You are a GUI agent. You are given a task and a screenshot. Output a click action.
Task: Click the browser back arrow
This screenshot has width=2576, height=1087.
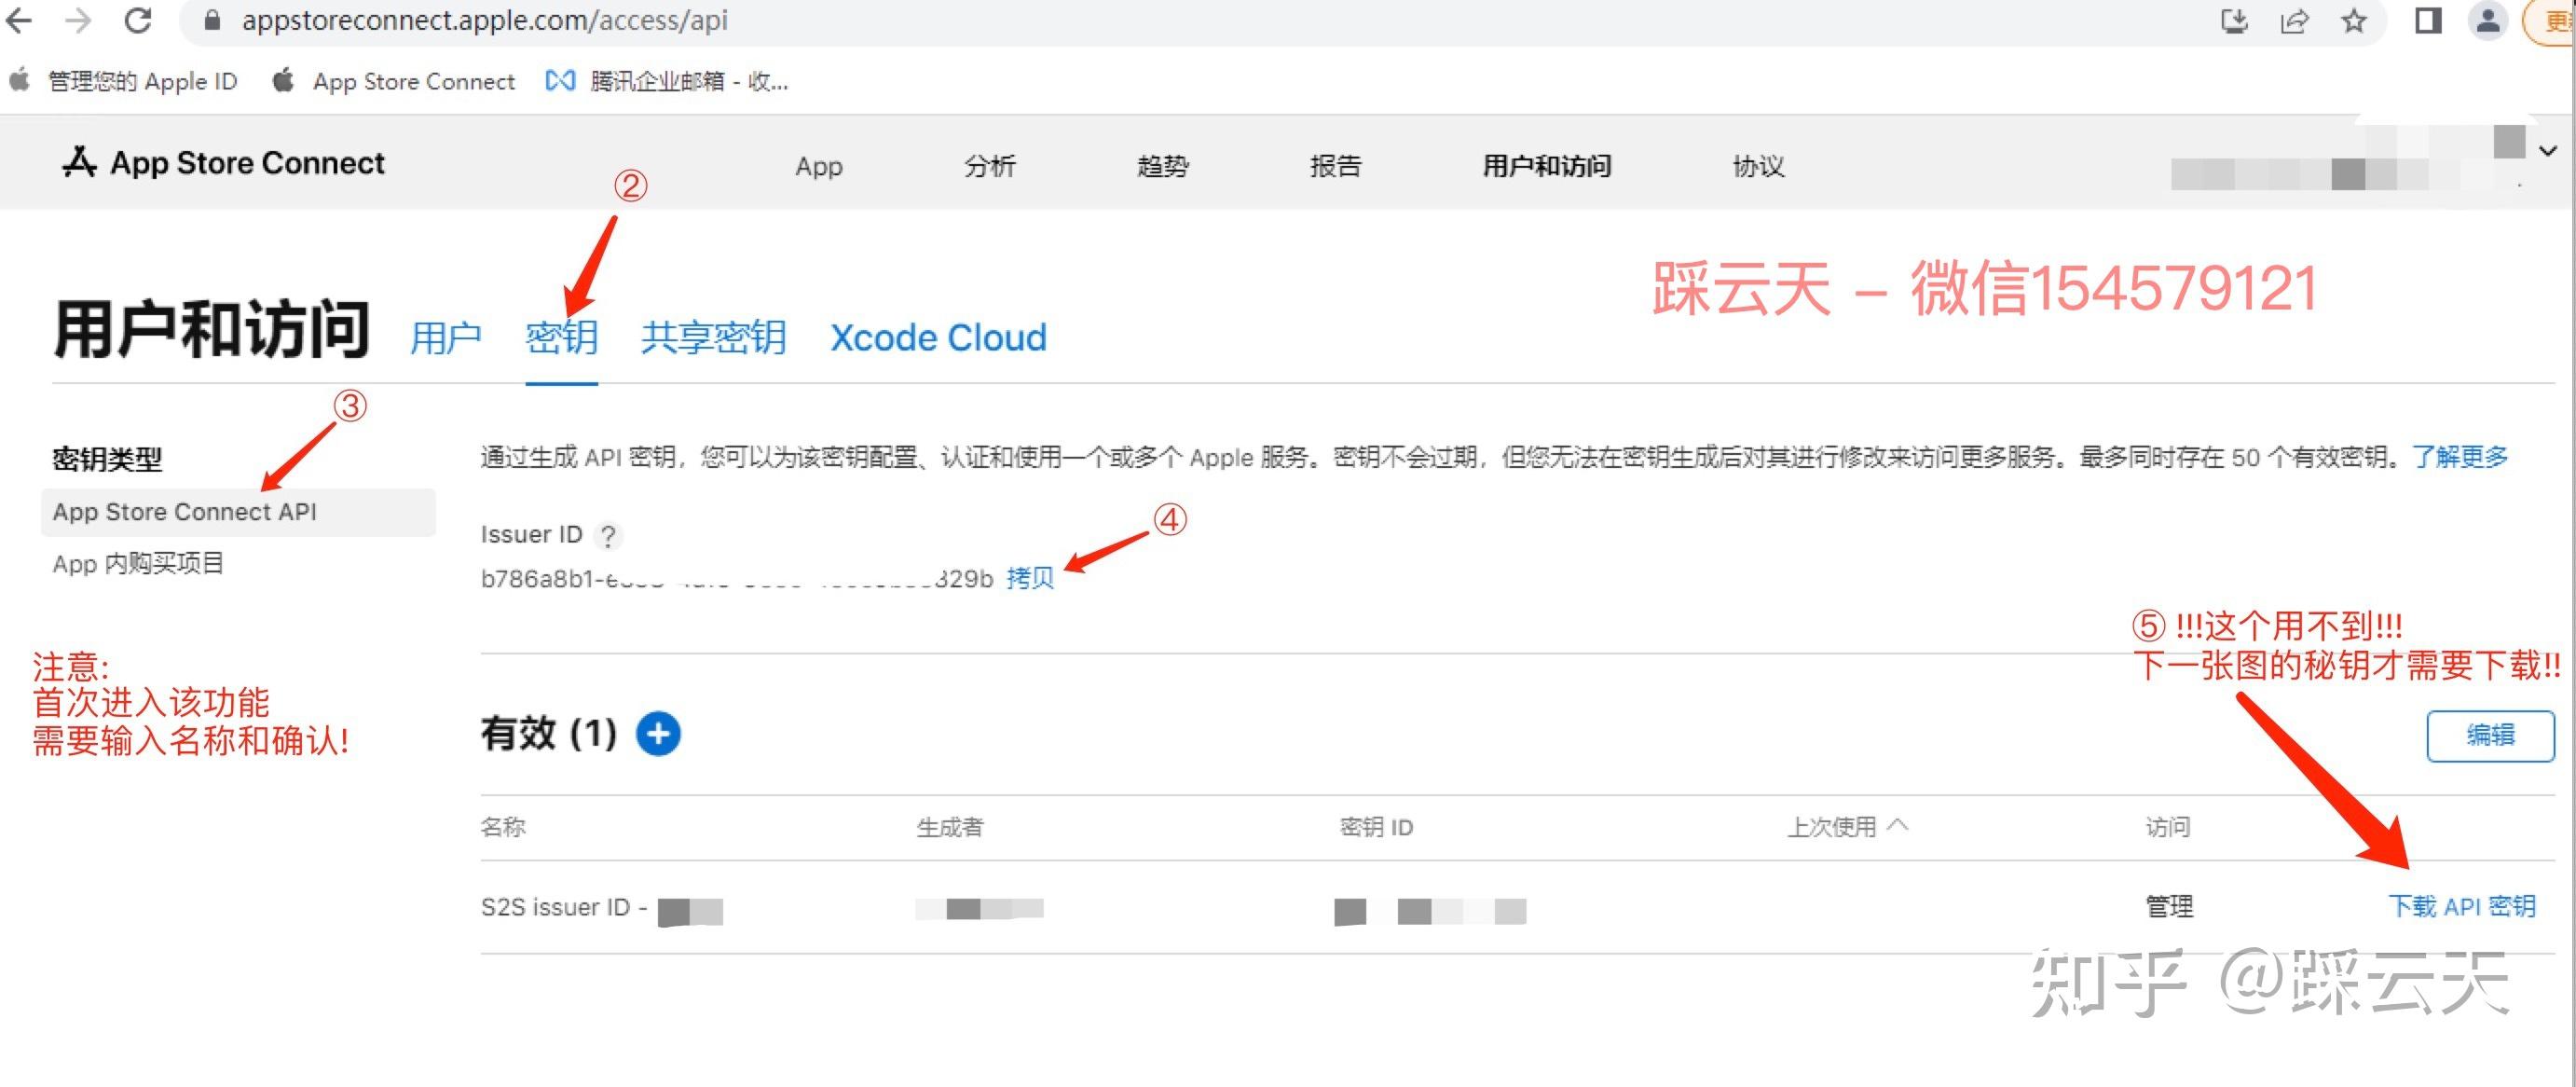point(20,20)
